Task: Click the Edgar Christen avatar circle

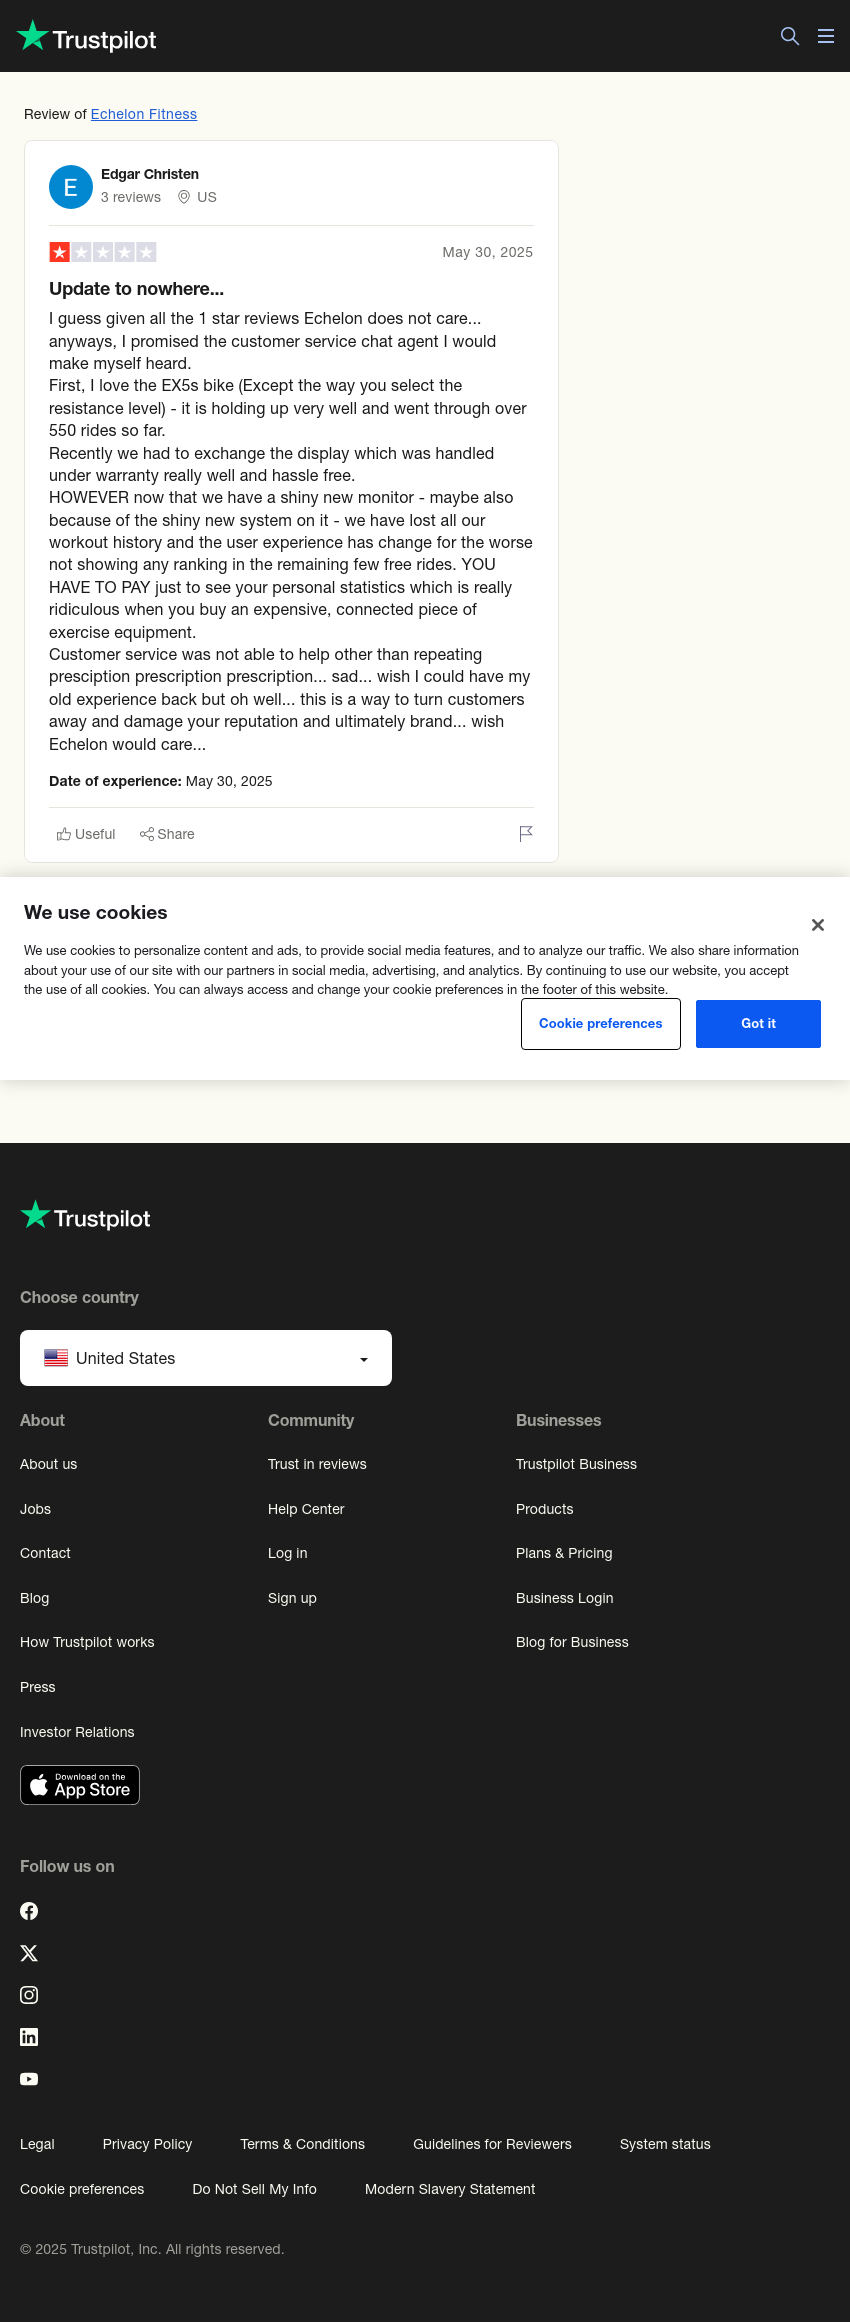Action: (x=71, y=187)
